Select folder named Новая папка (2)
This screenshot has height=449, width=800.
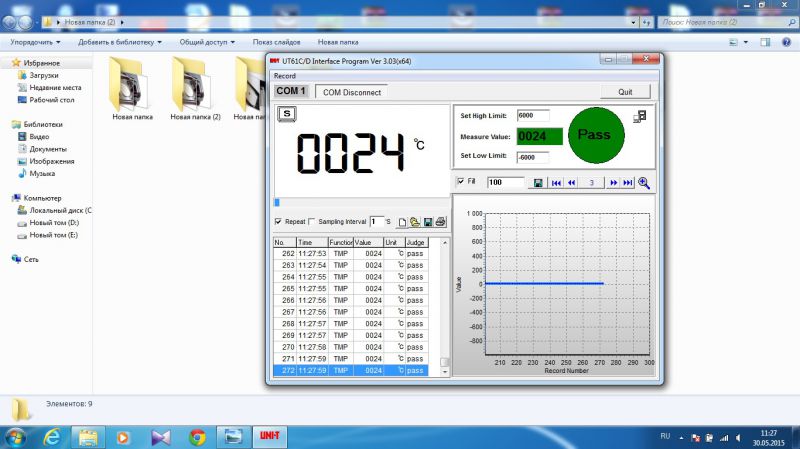[195, 90]
